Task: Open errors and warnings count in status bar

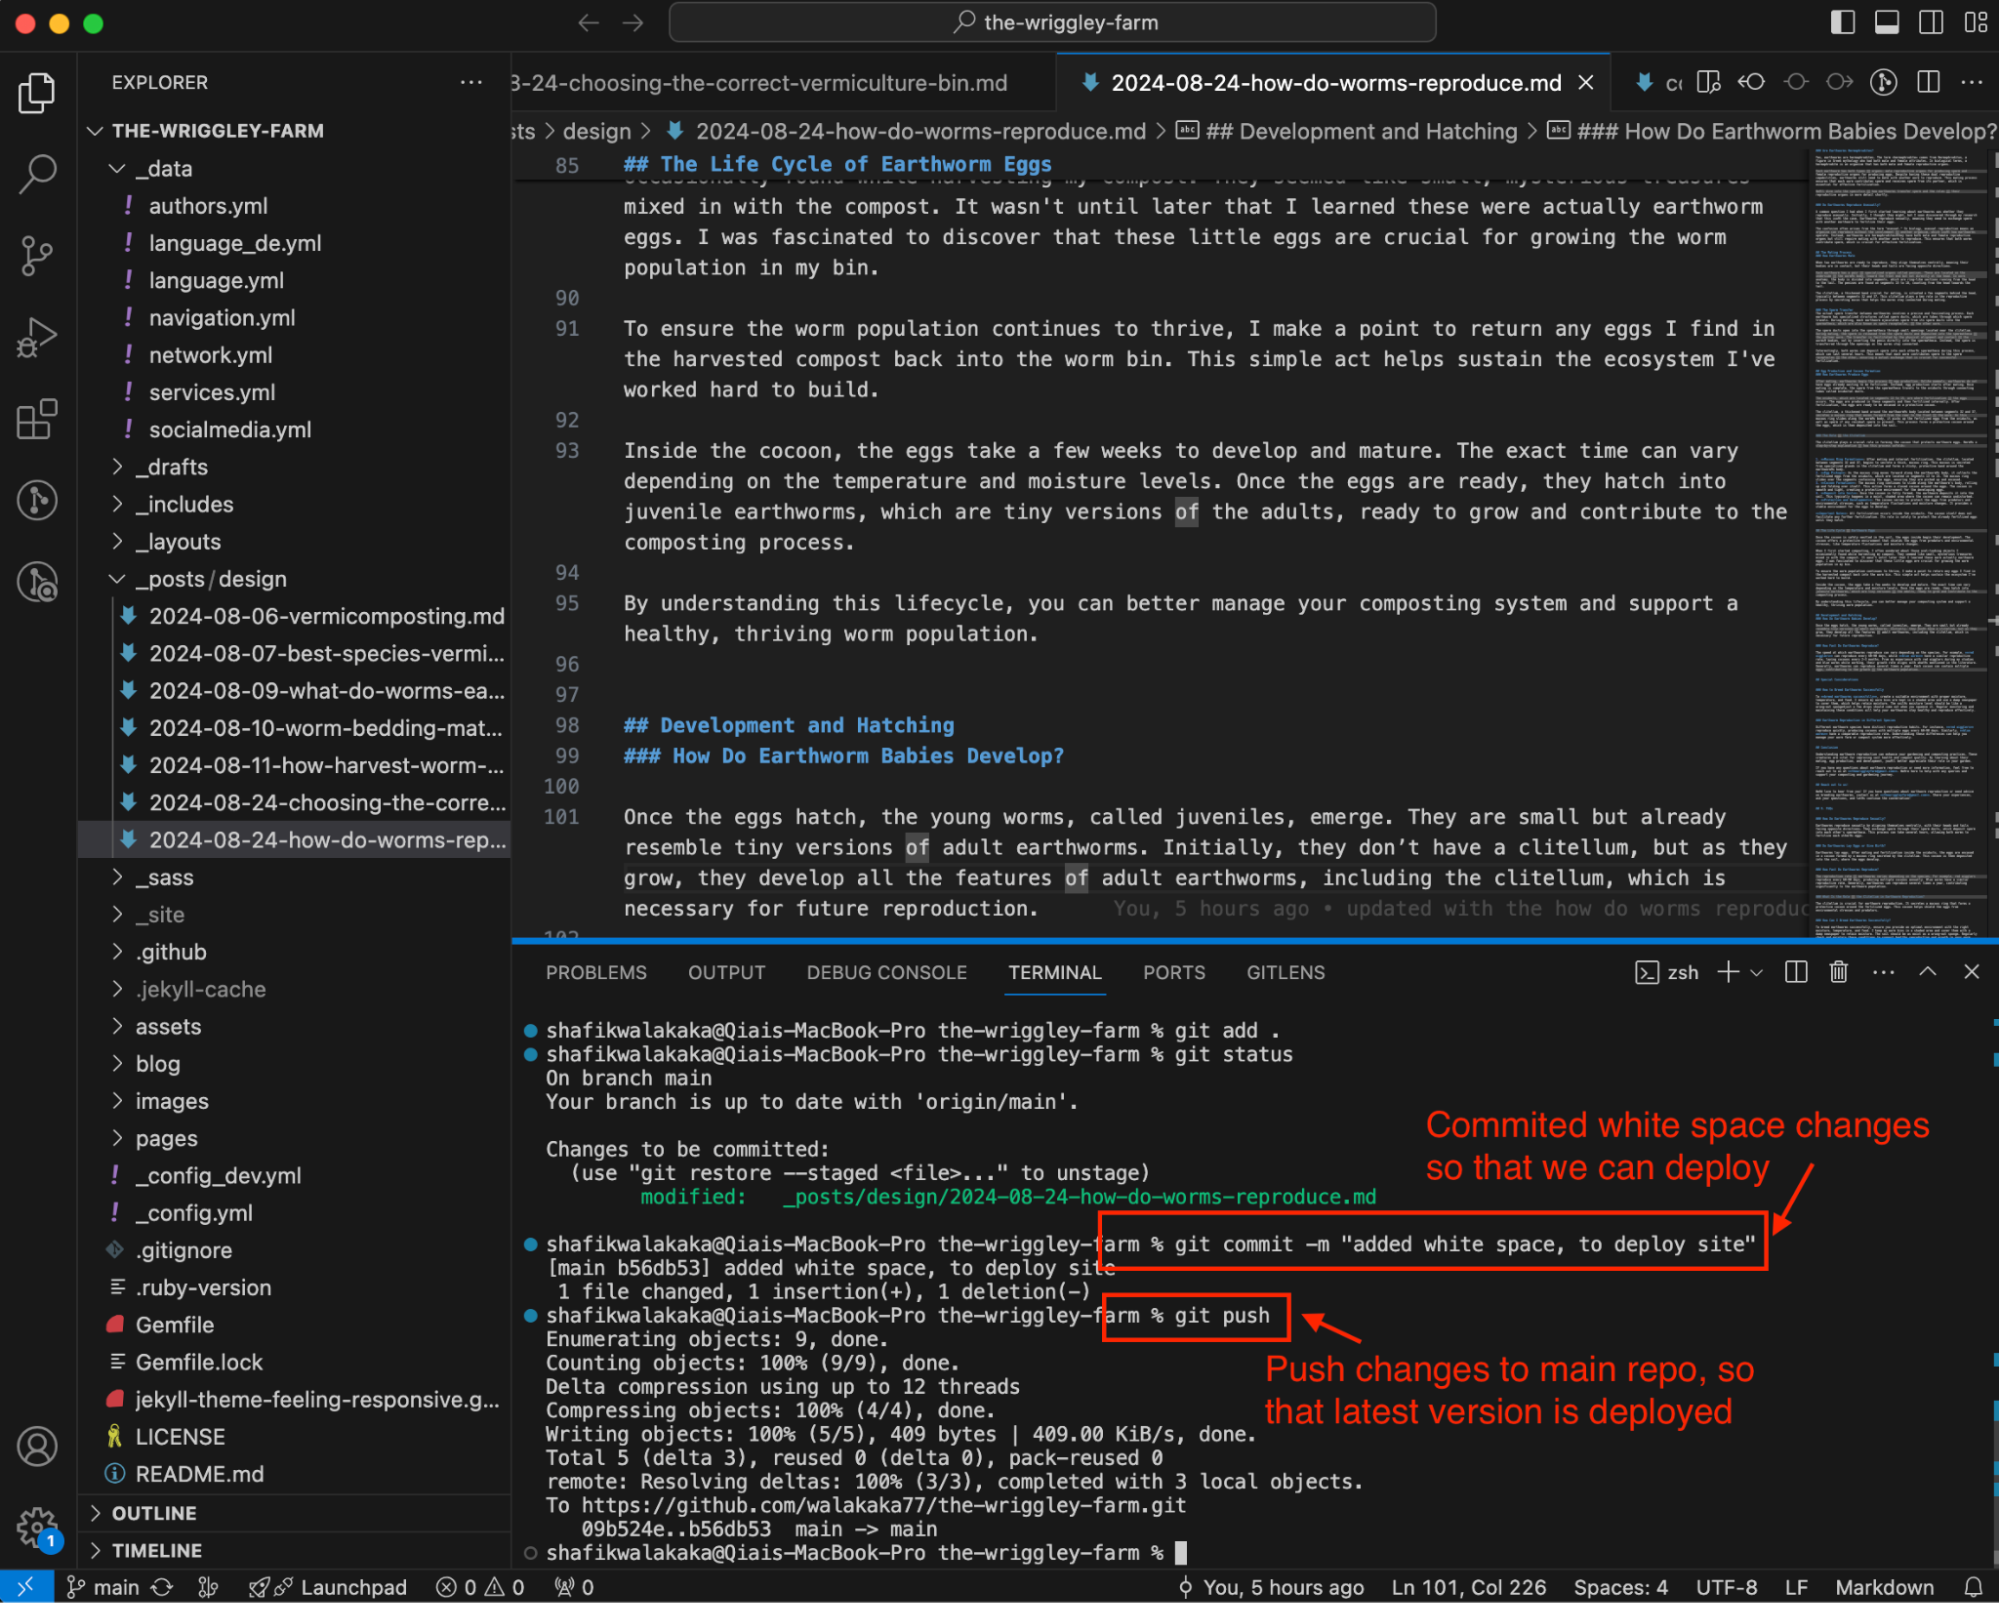Action: [480, 1587]
